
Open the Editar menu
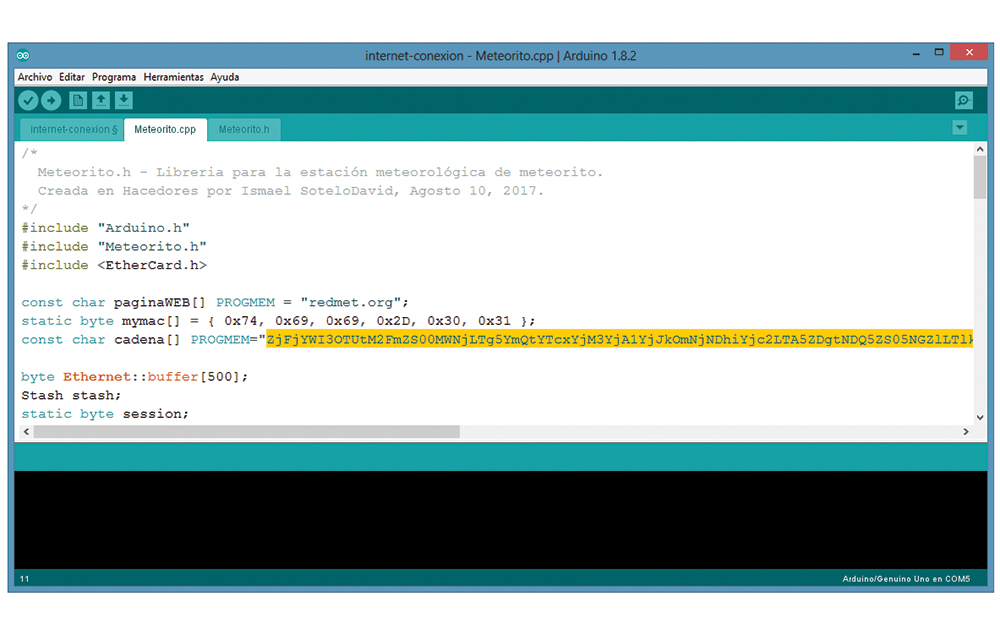(x=72, y=77)
